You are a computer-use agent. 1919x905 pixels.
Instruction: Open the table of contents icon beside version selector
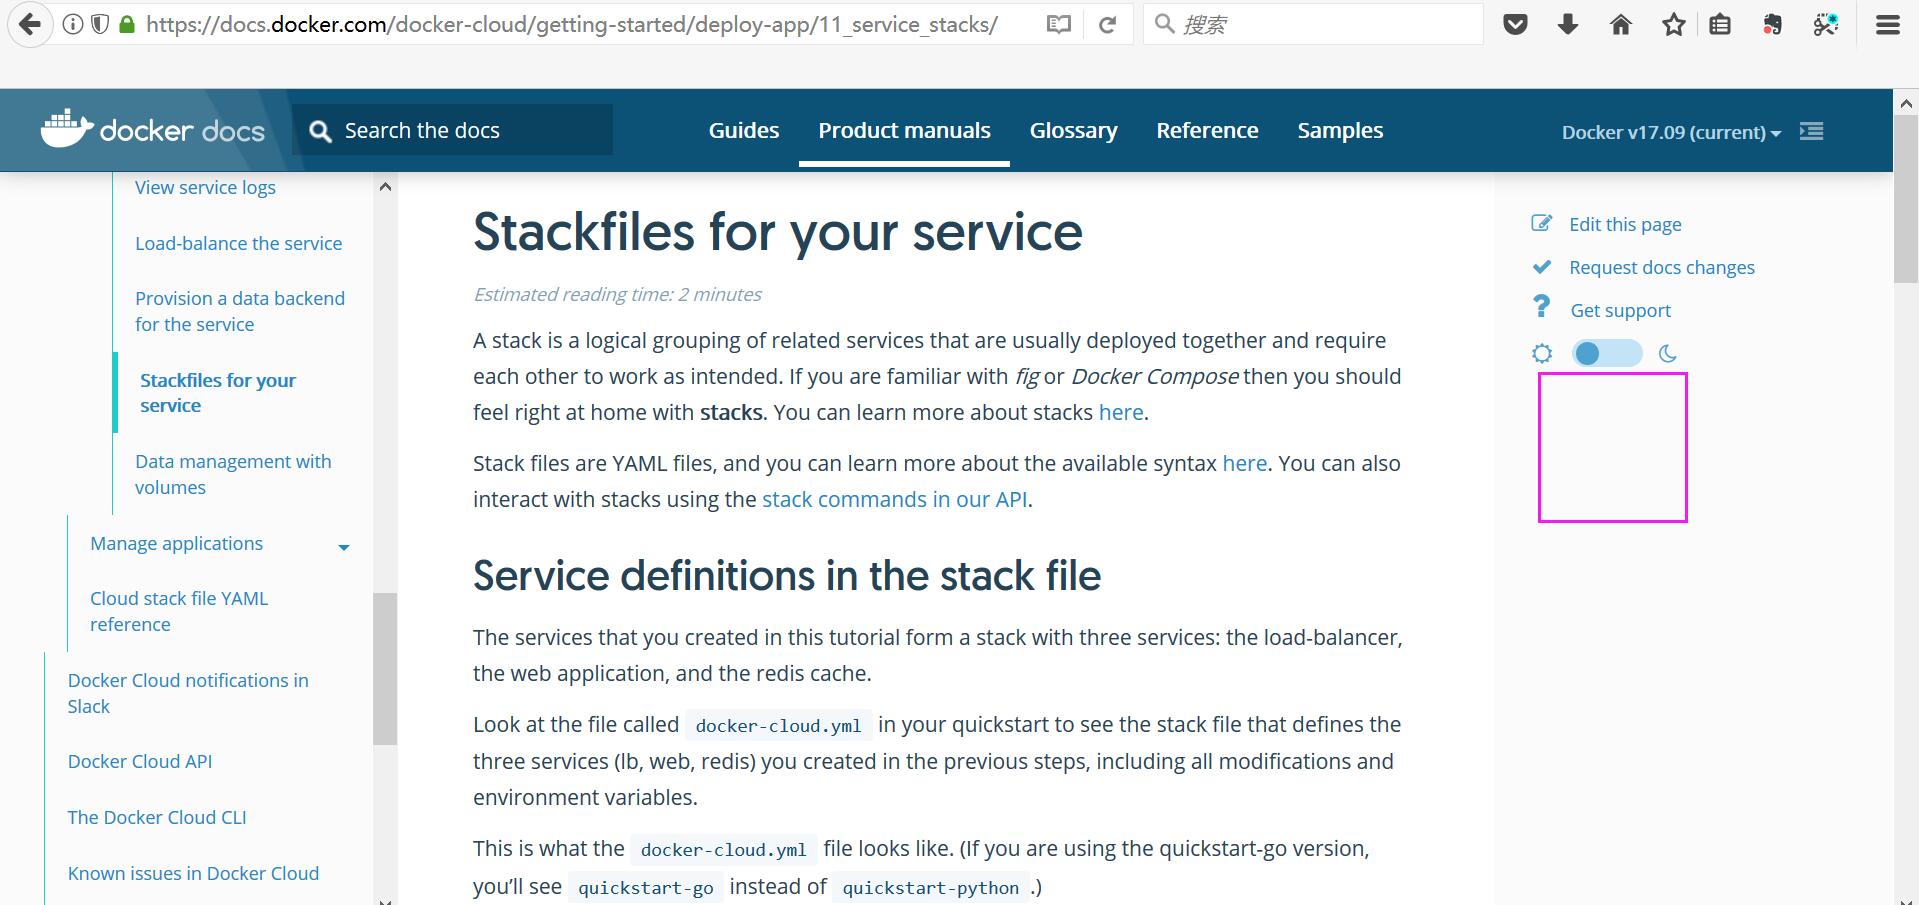tap(1811, 130)
